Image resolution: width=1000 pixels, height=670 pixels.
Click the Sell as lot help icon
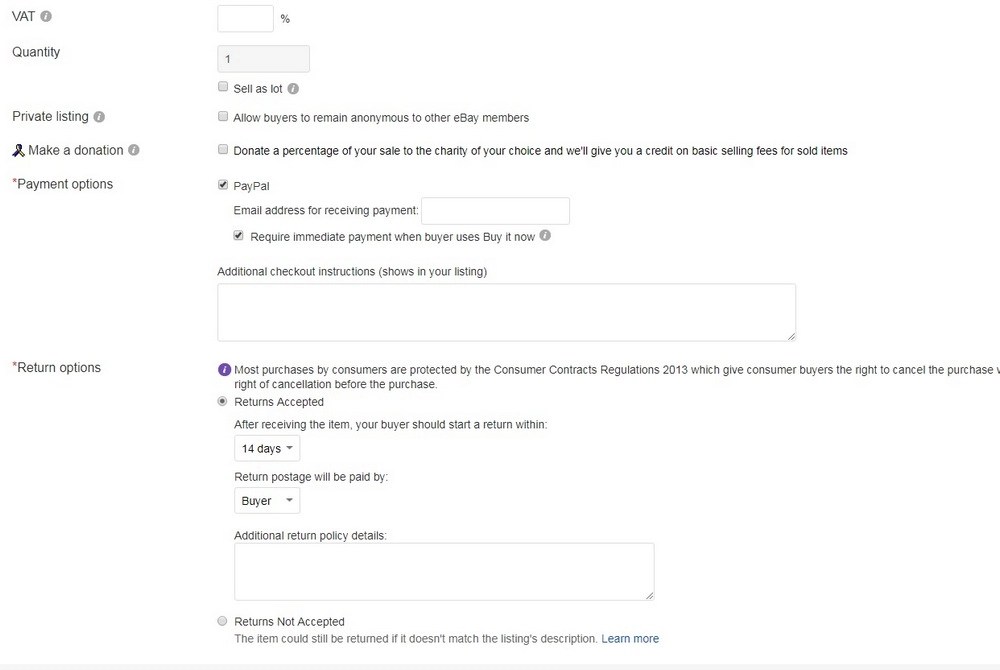coord(291,88)
